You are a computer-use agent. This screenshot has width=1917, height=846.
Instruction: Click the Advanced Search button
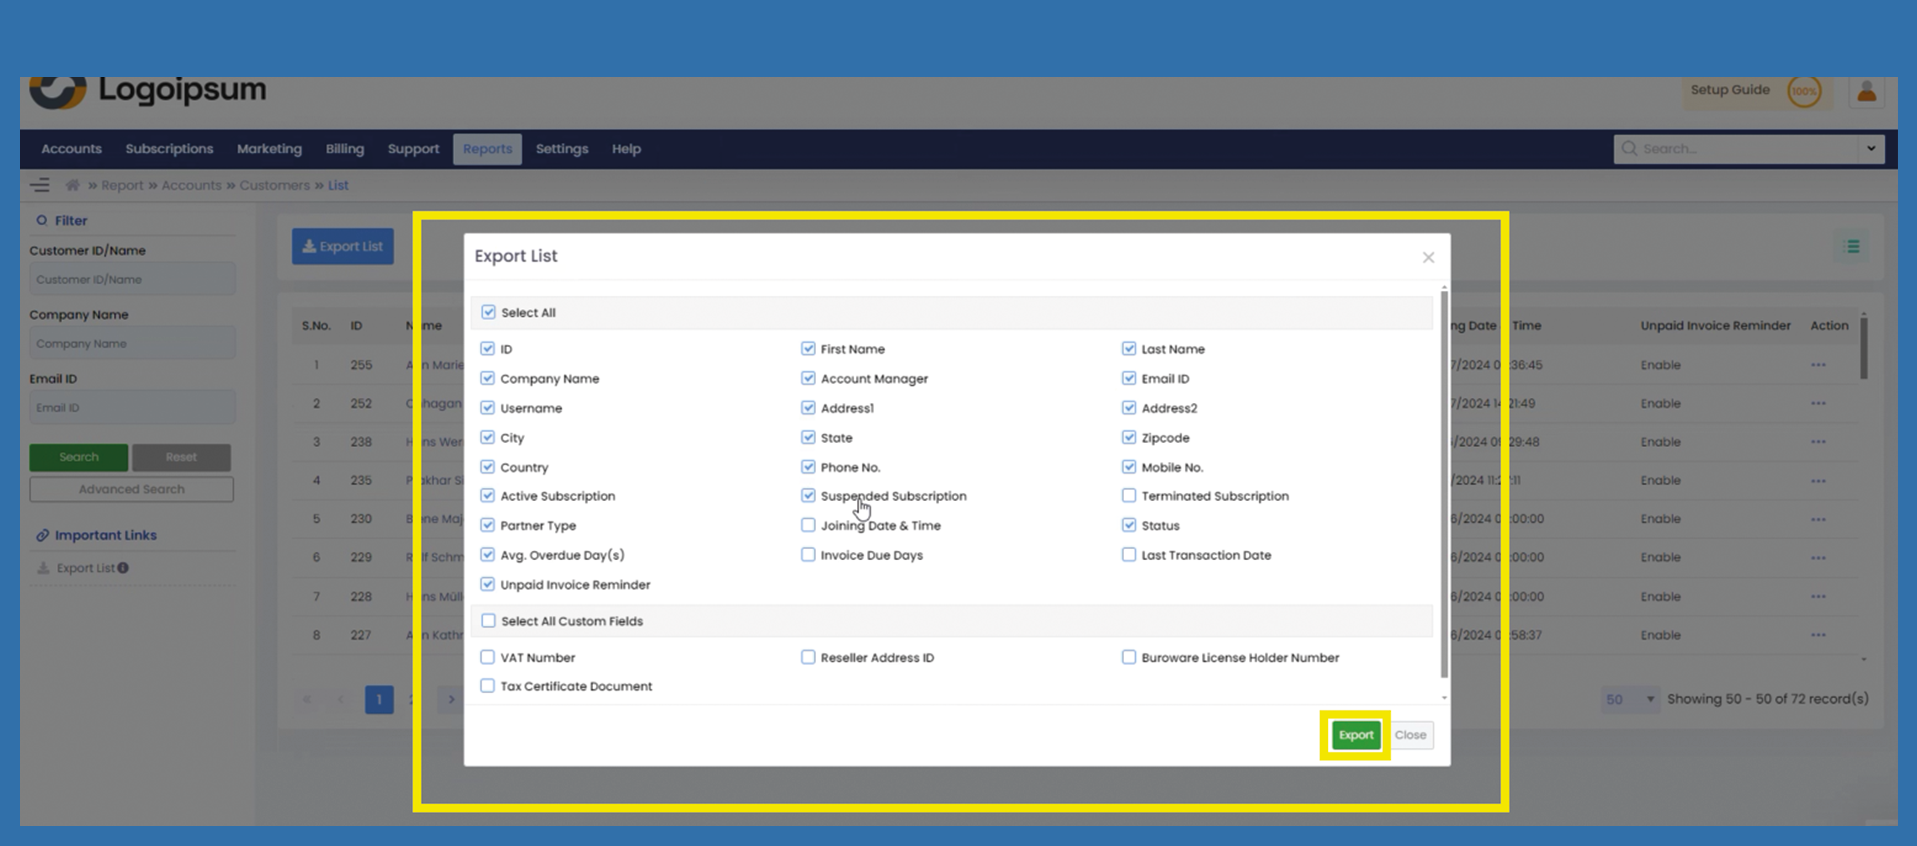131,489
